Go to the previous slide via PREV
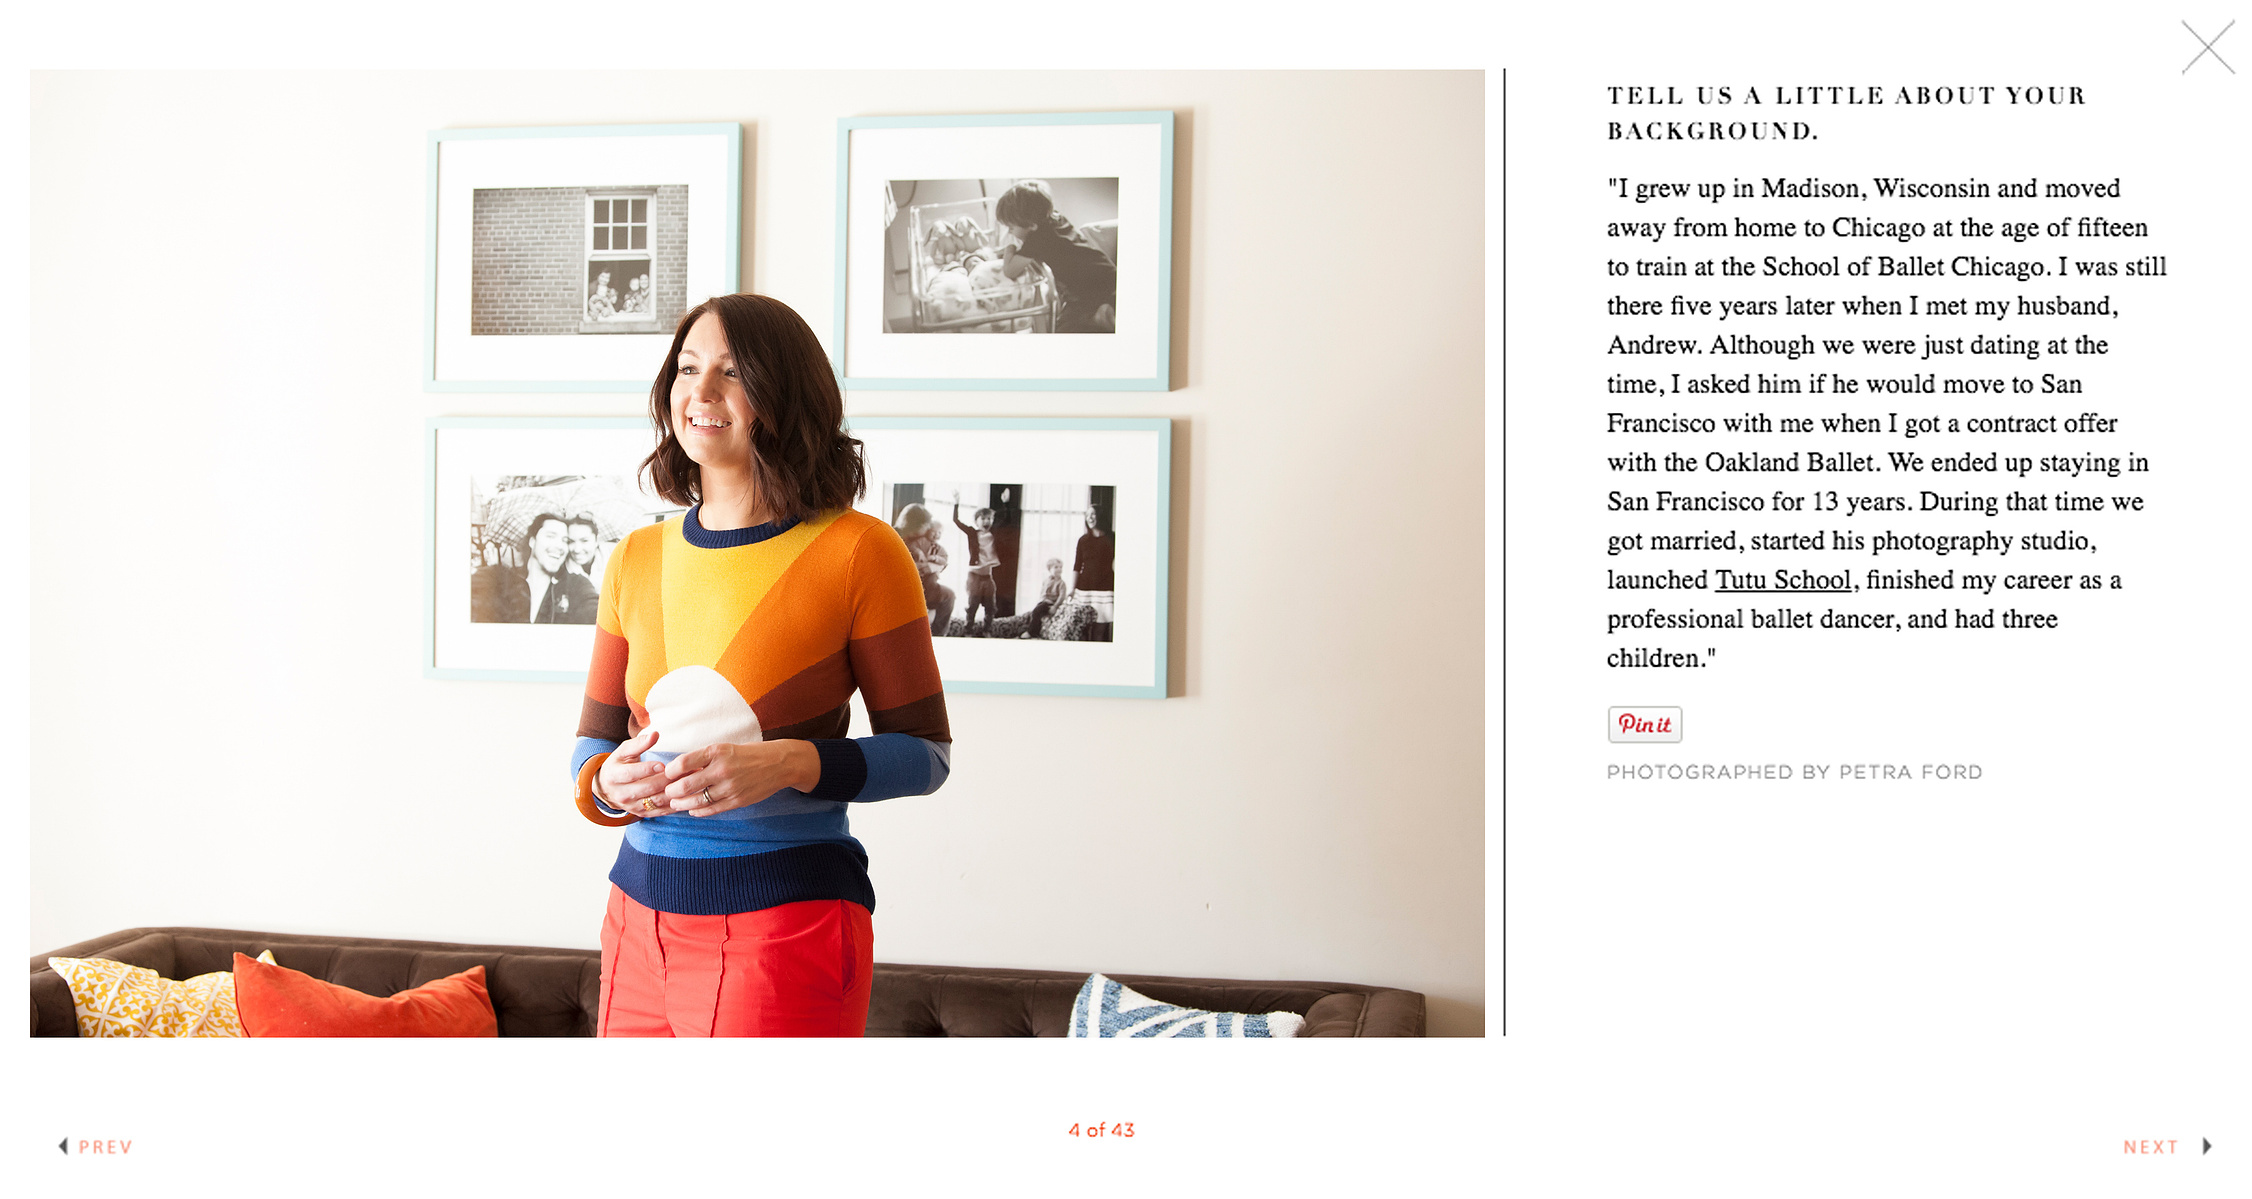The width and height of the screenshot is (2252, 1199). click(105, 1146)
